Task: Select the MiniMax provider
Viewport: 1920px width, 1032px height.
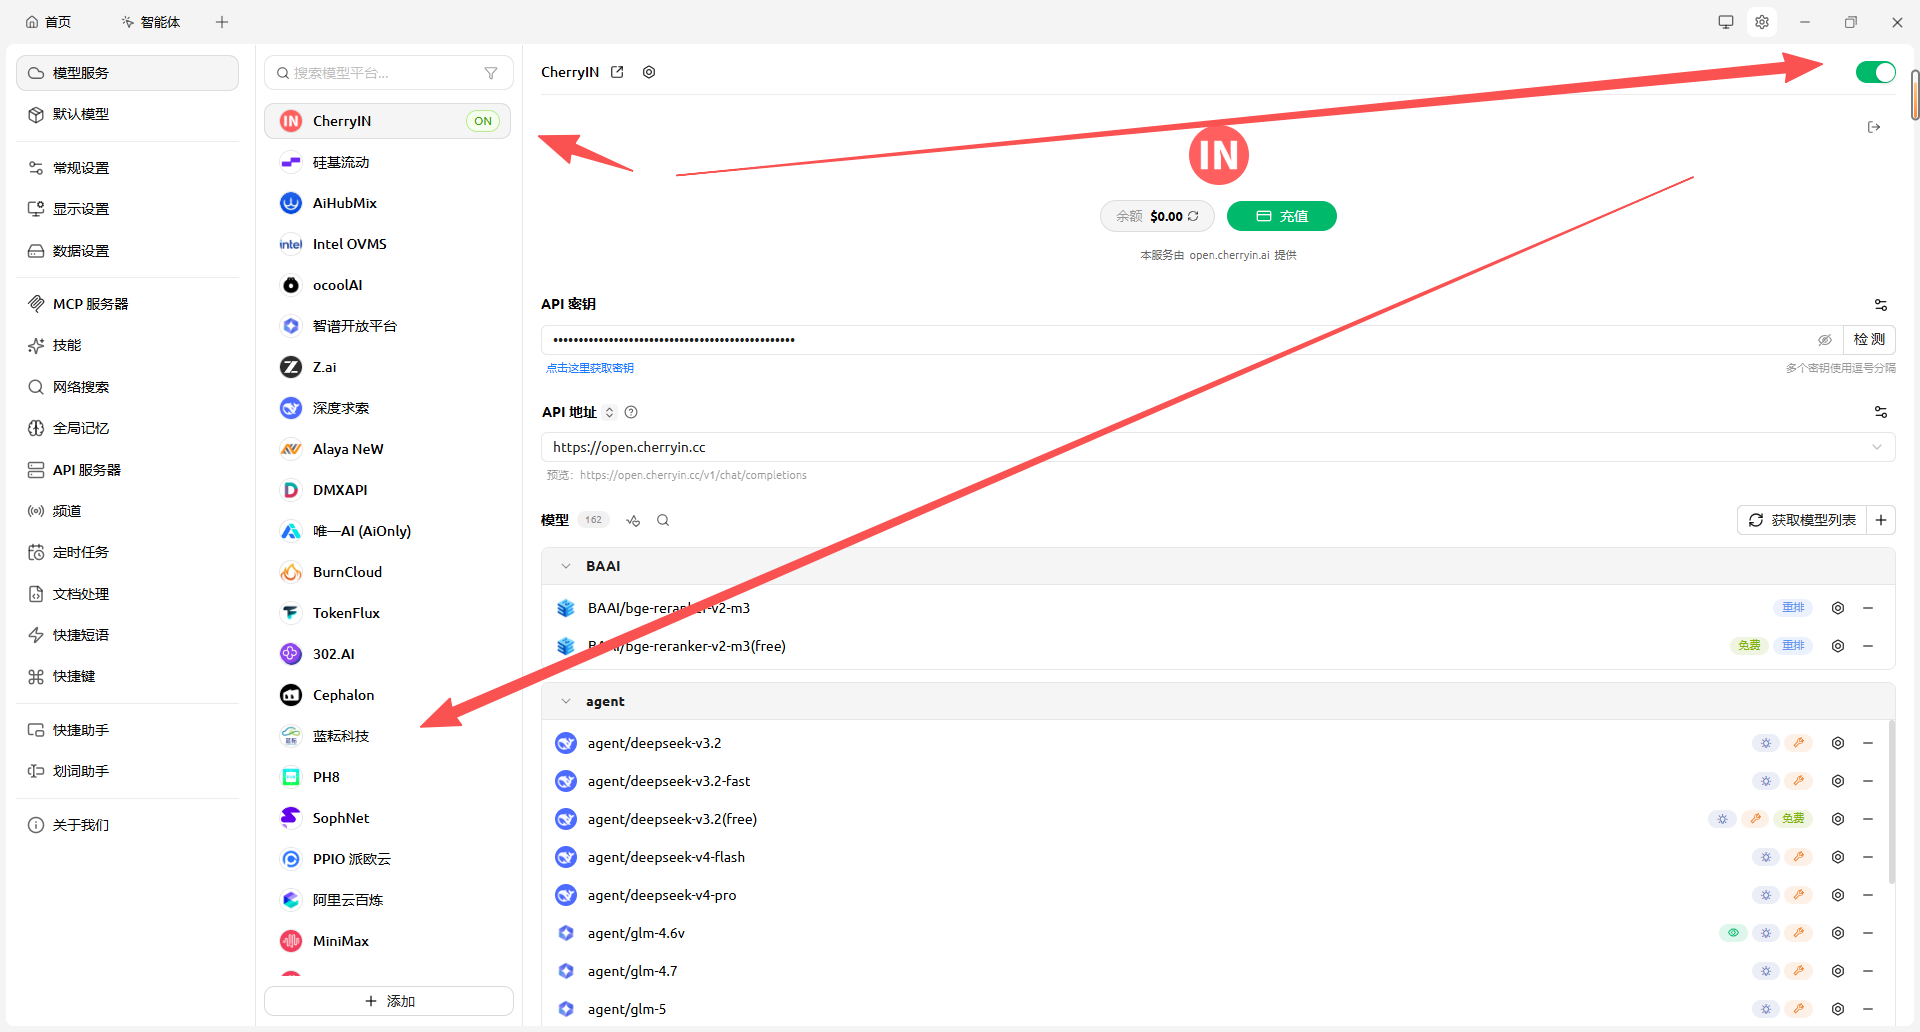Action: (388, 941)
